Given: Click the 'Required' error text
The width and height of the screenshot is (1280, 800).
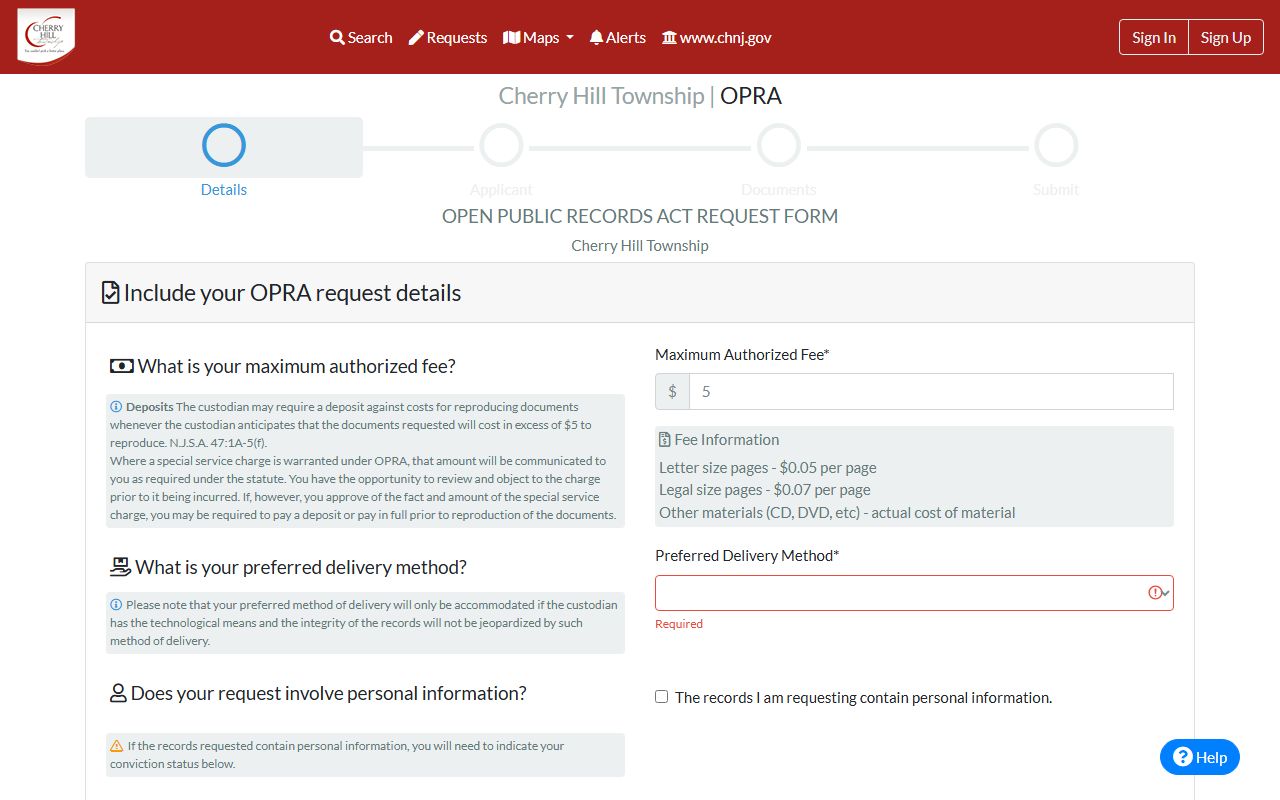Looking at the screenshot, I should (x=679, y=624).
